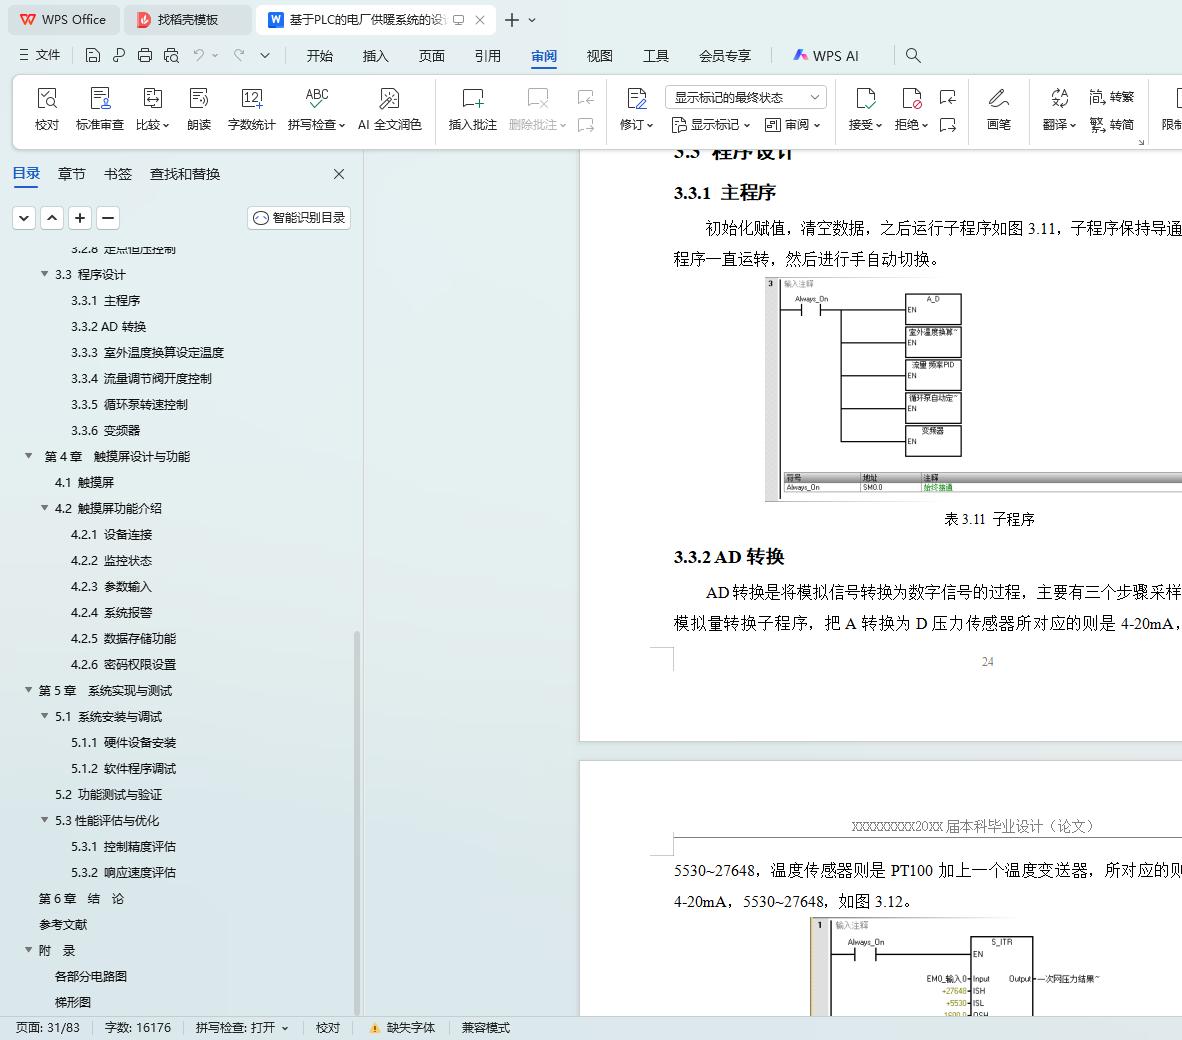Switch to 章节 tab in navigation pane

(x=72, y=174)
